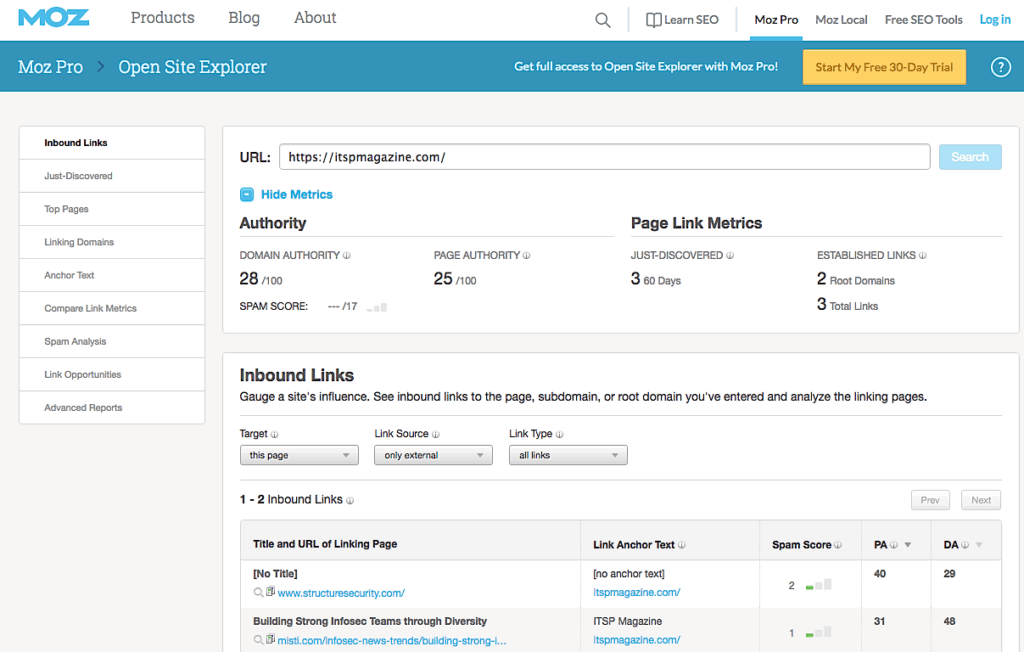The width and height of the screenshot is (1024, 652).
Task: Click 'Building Strong Infosec Teams through Diversity' title
Action: click(370, 621)
